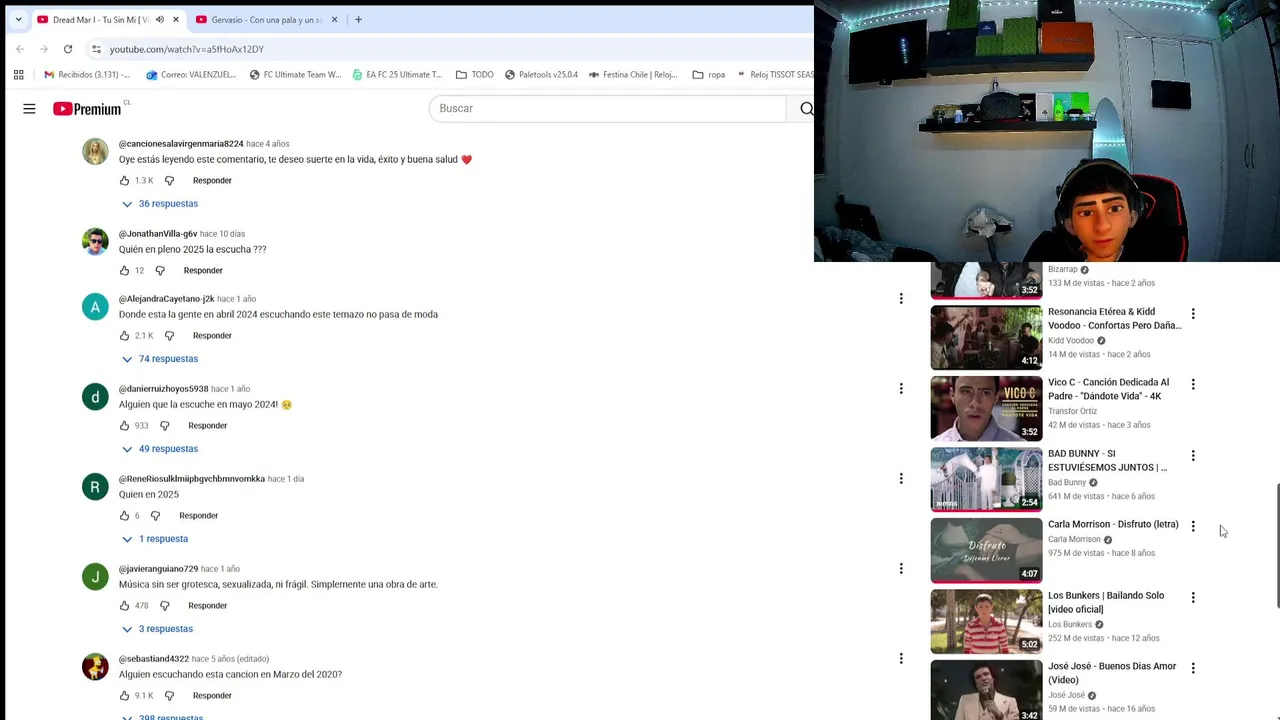Open ropa bookmarks folder

pos(708,74)
